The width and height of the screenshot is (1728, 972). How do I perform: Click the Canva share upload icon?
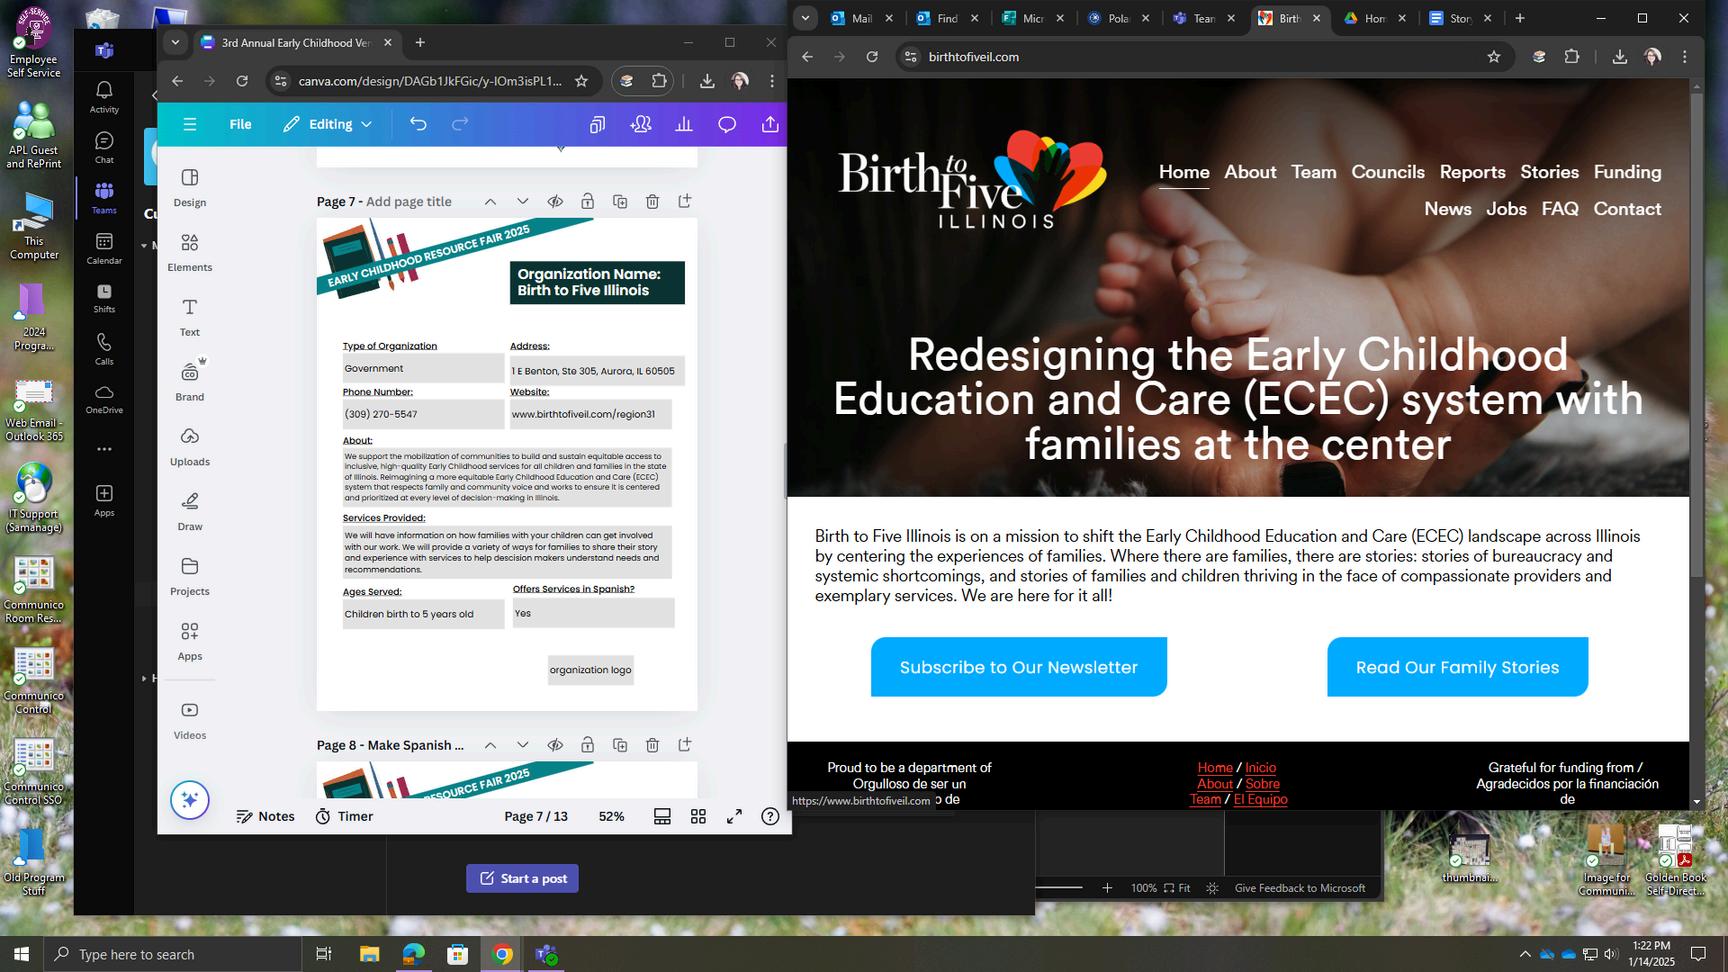(x=770, y=124)
